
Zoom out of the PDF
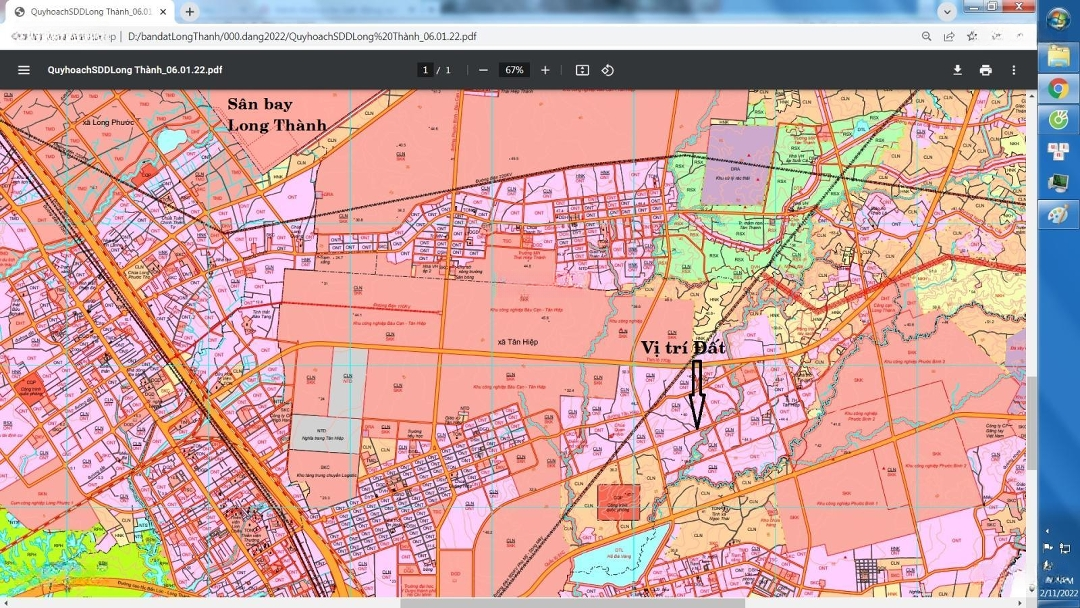(x=483, y=70)
